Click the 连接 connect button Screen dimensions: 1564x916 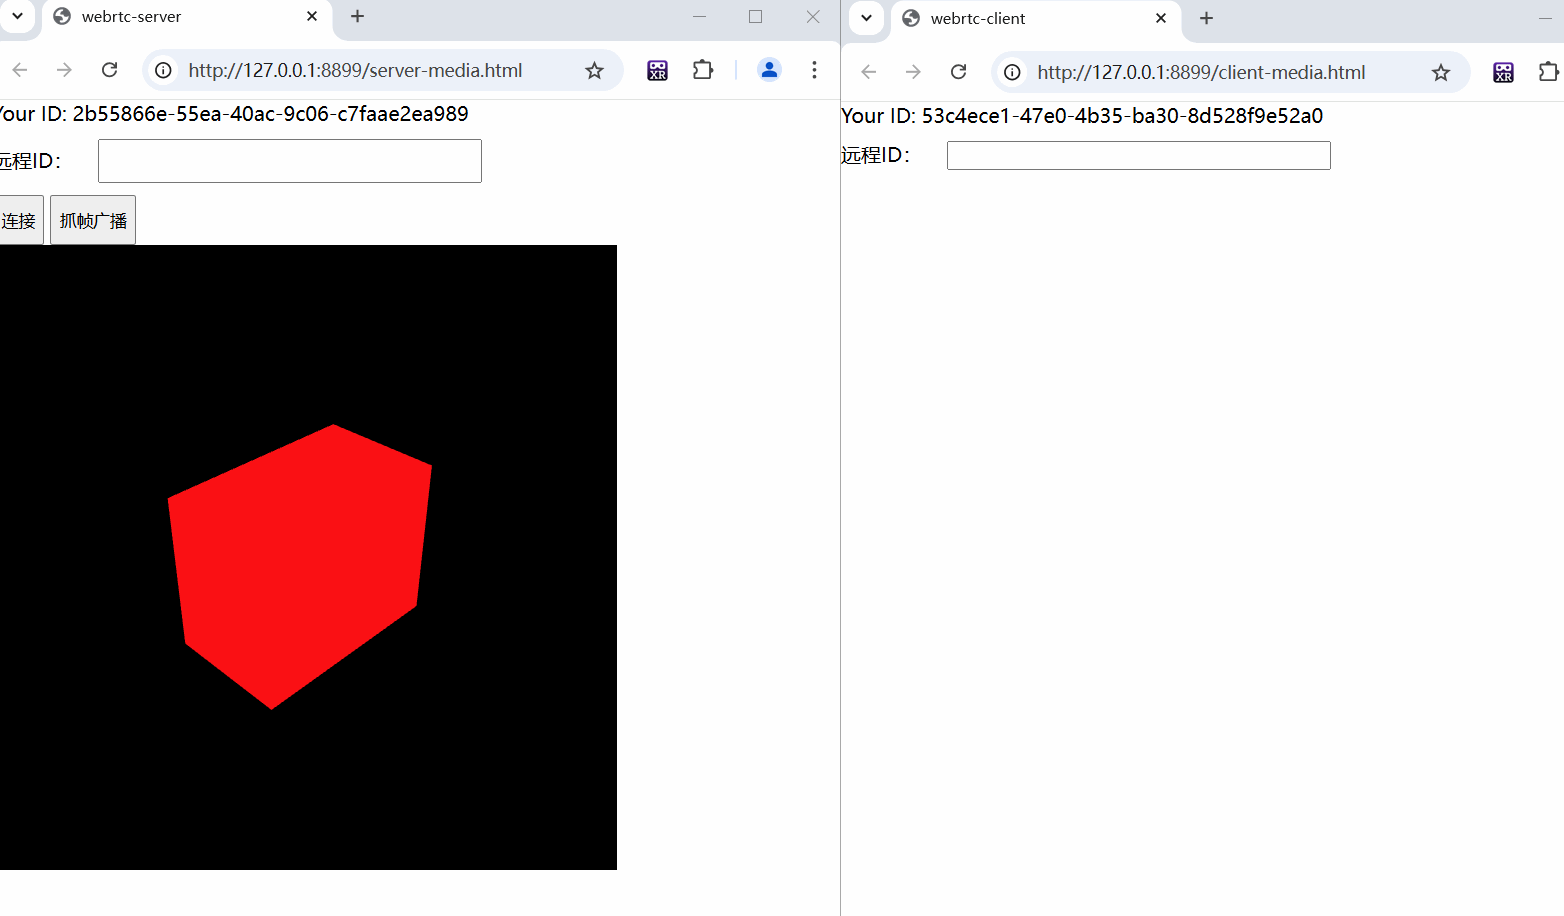click(x=20, y=220)
